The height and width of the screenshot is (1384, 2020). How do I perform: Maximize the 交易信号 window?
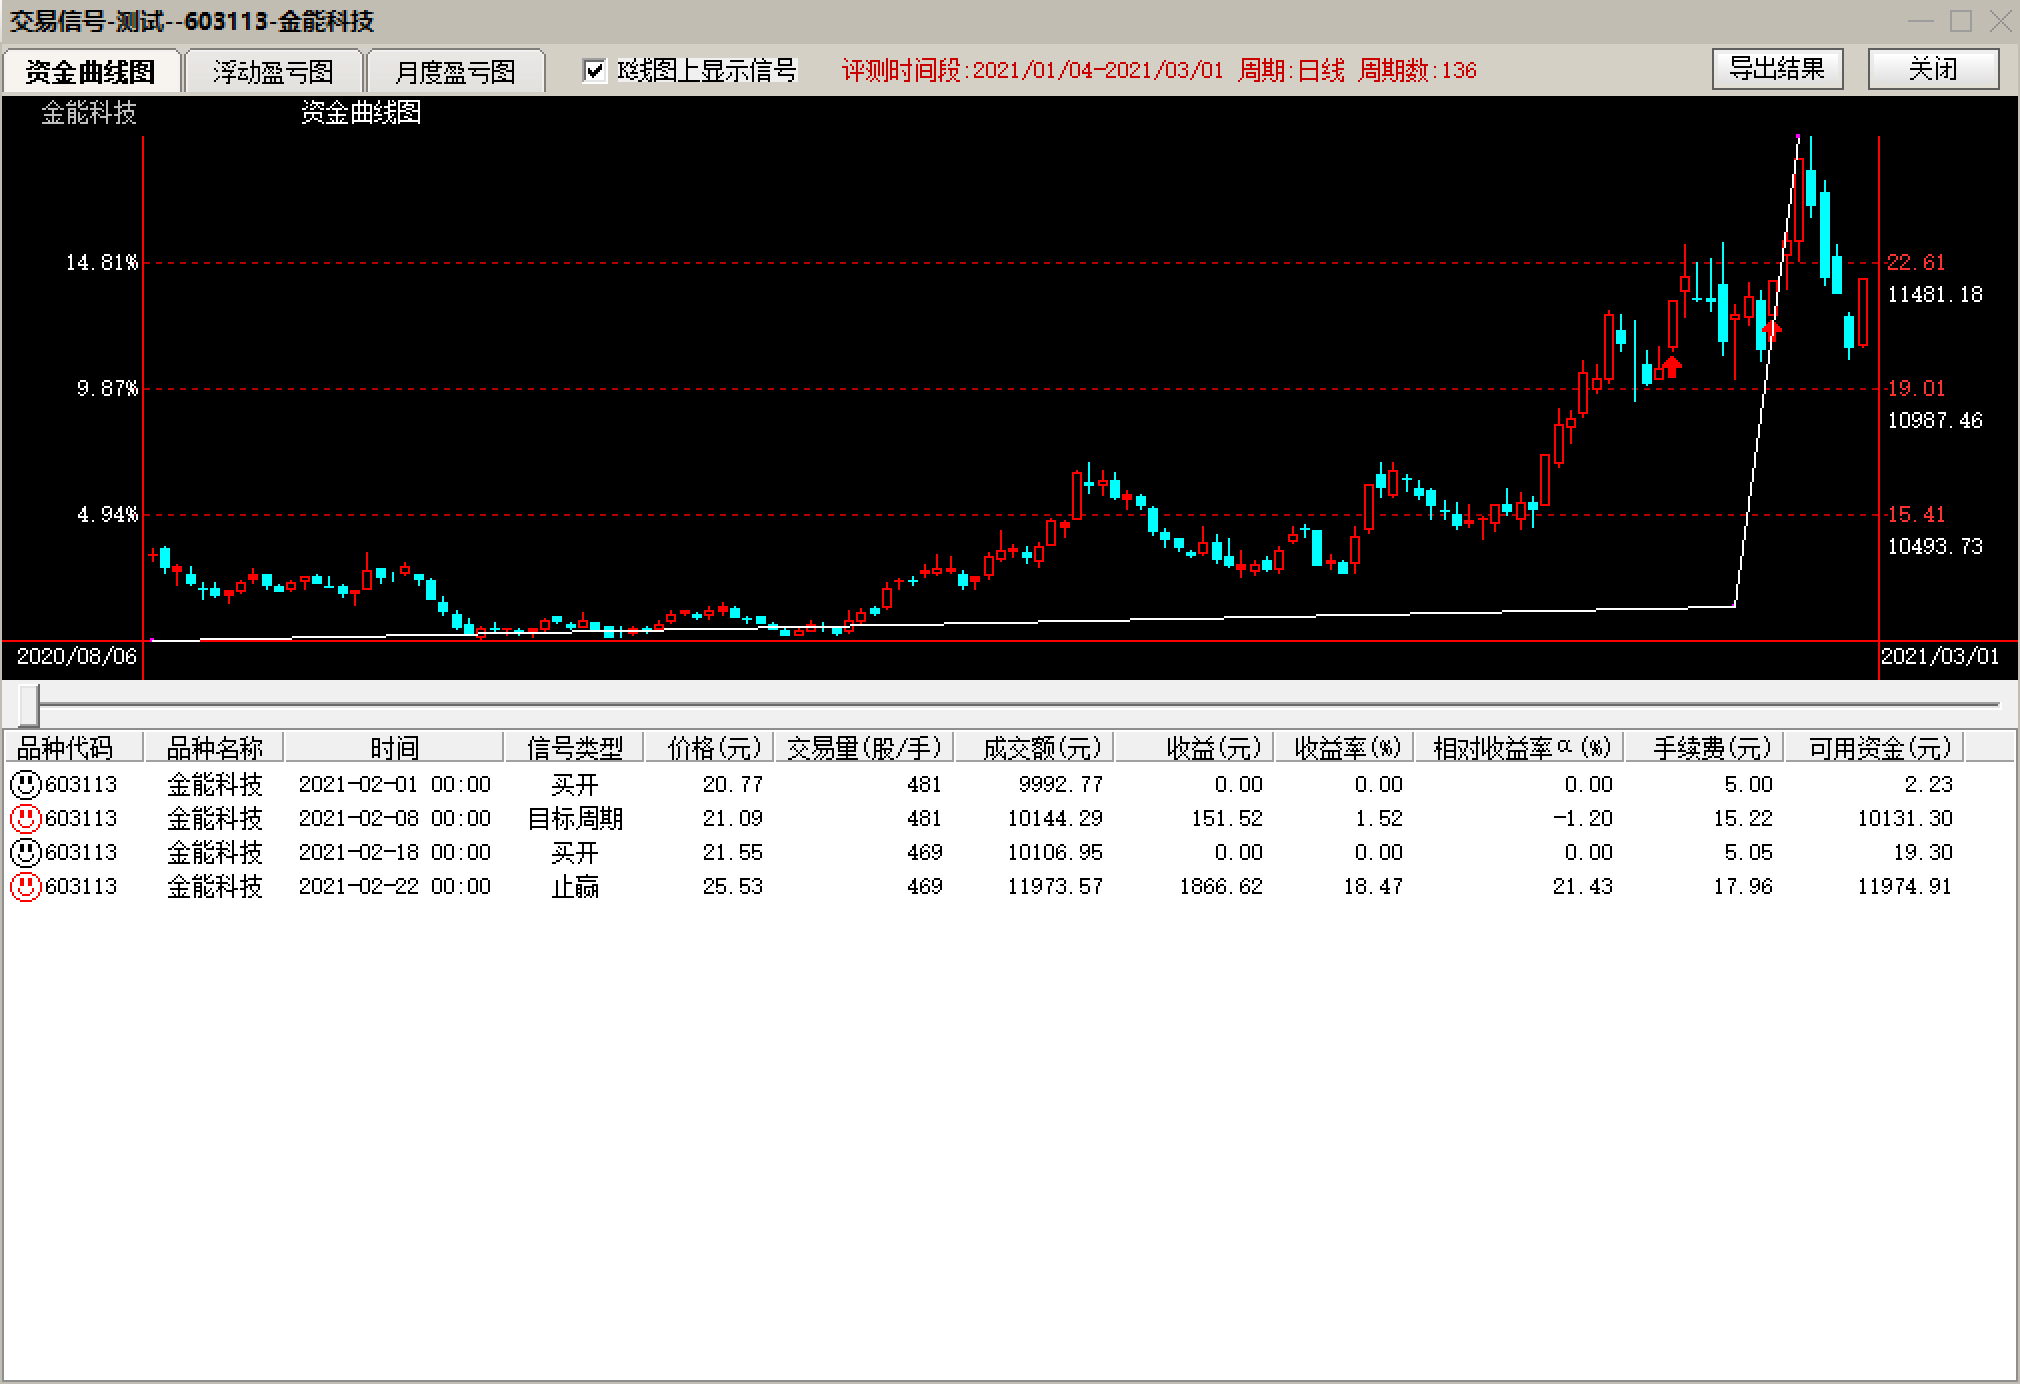1961,21
